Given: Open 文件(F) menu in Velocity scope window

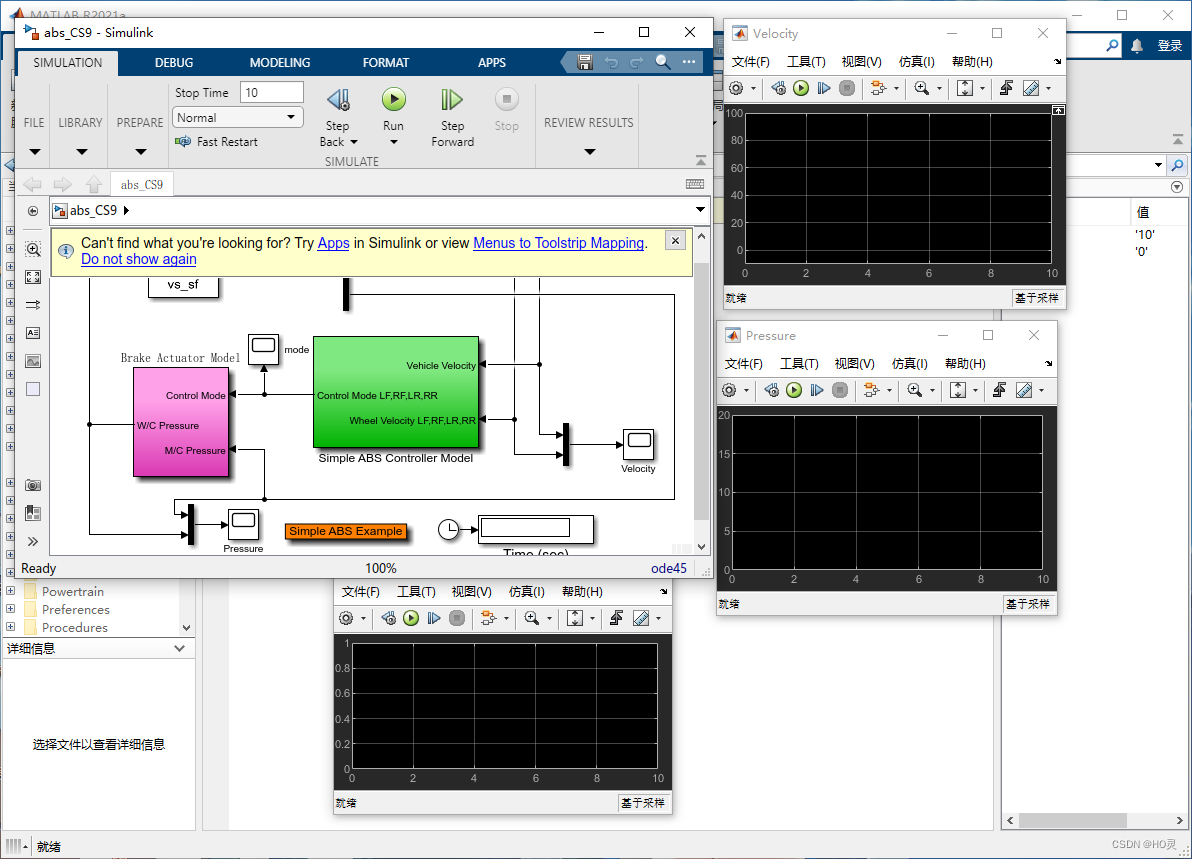Looking at the screenshot, I should [x=750, y=62].
